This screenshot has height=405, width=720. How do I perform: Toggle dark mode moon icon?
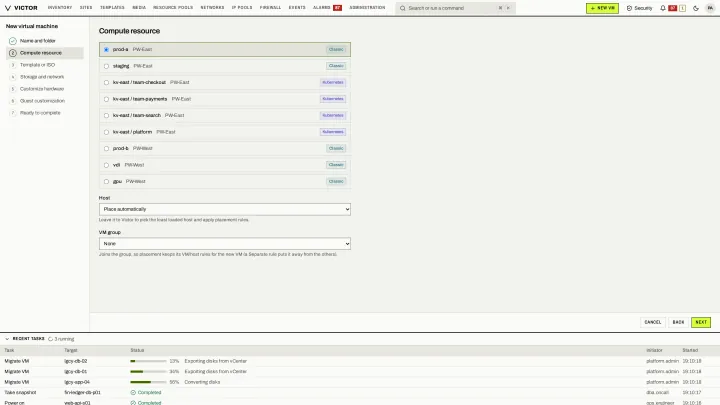pos(696,8)
